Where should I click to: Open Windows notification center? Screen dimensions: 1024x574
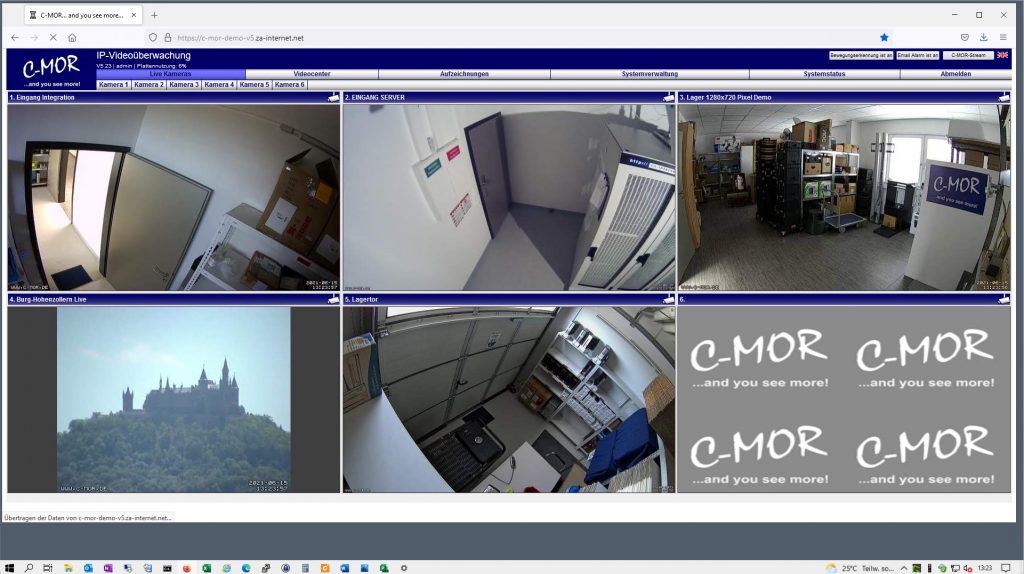(x=1006, y=568)
